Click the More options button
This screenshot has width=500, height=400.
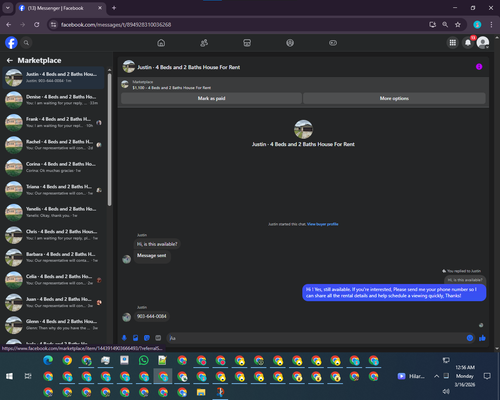[x=394, y=98]
